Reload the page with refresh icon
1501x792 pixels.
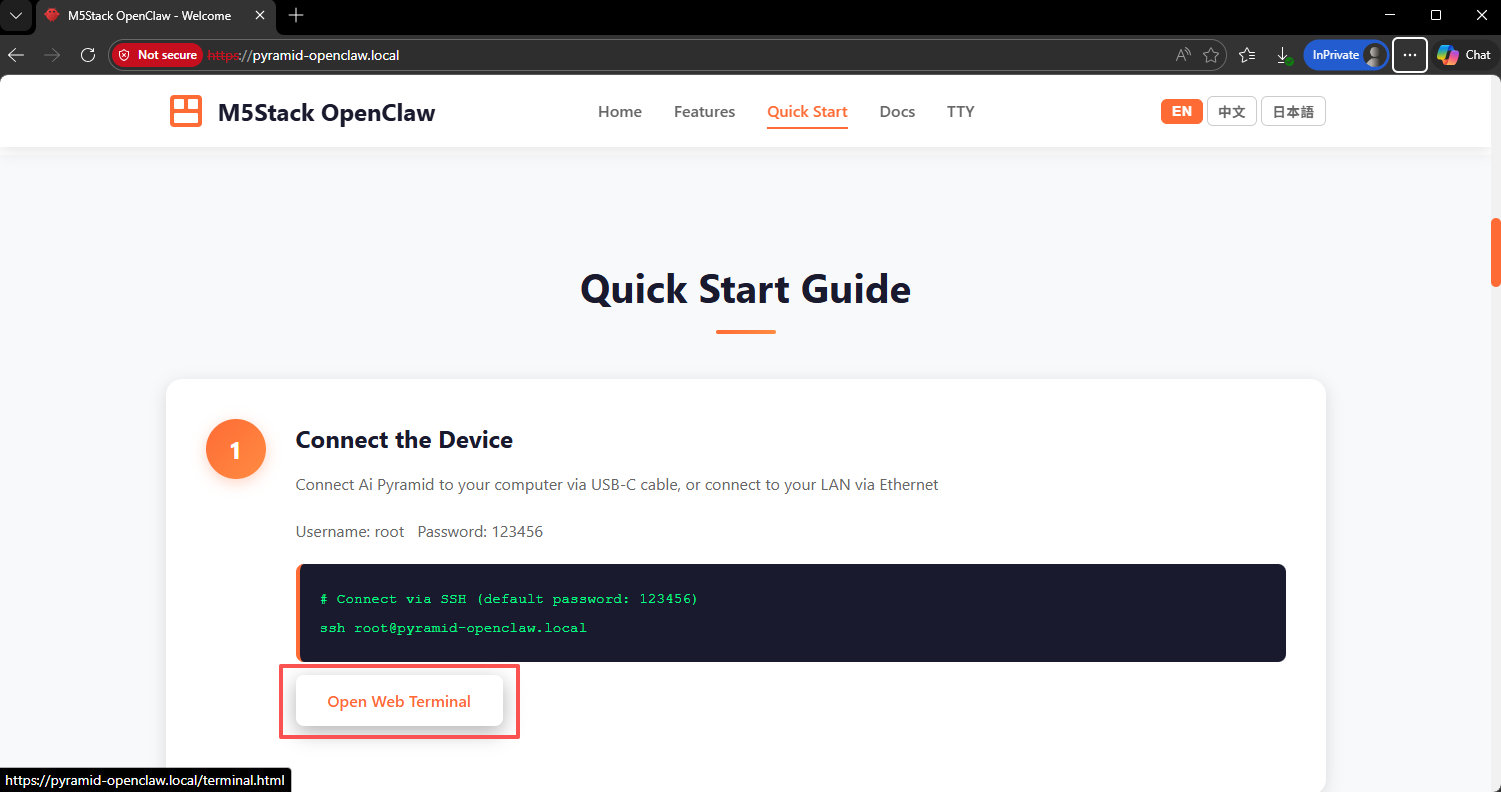[x=88, y=55]
